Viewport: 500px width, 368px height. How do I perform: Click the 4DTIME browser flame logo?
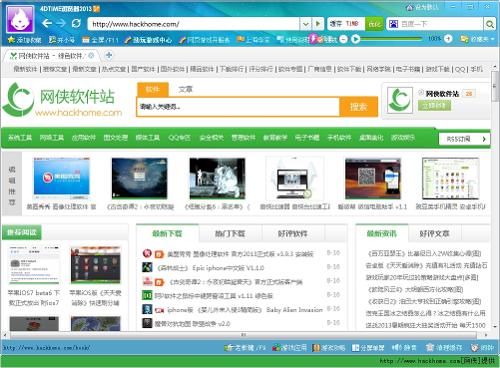20,19
